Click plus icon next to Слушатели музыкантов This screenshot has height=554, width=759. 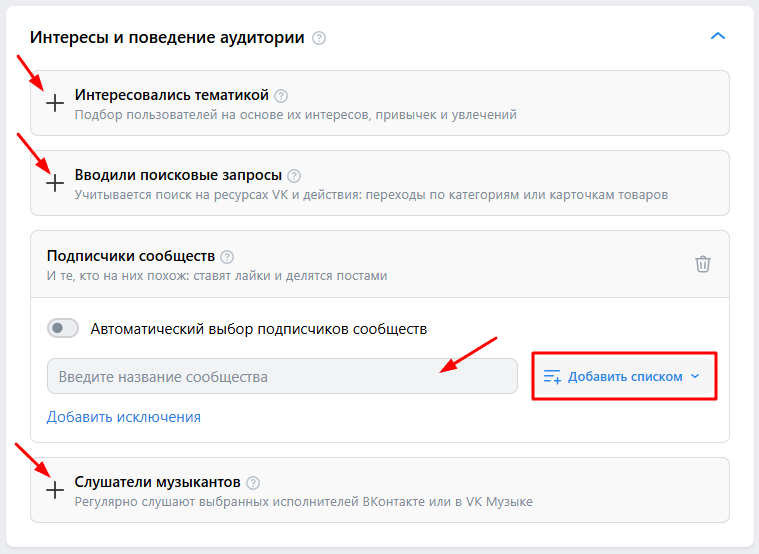(56, 490)
